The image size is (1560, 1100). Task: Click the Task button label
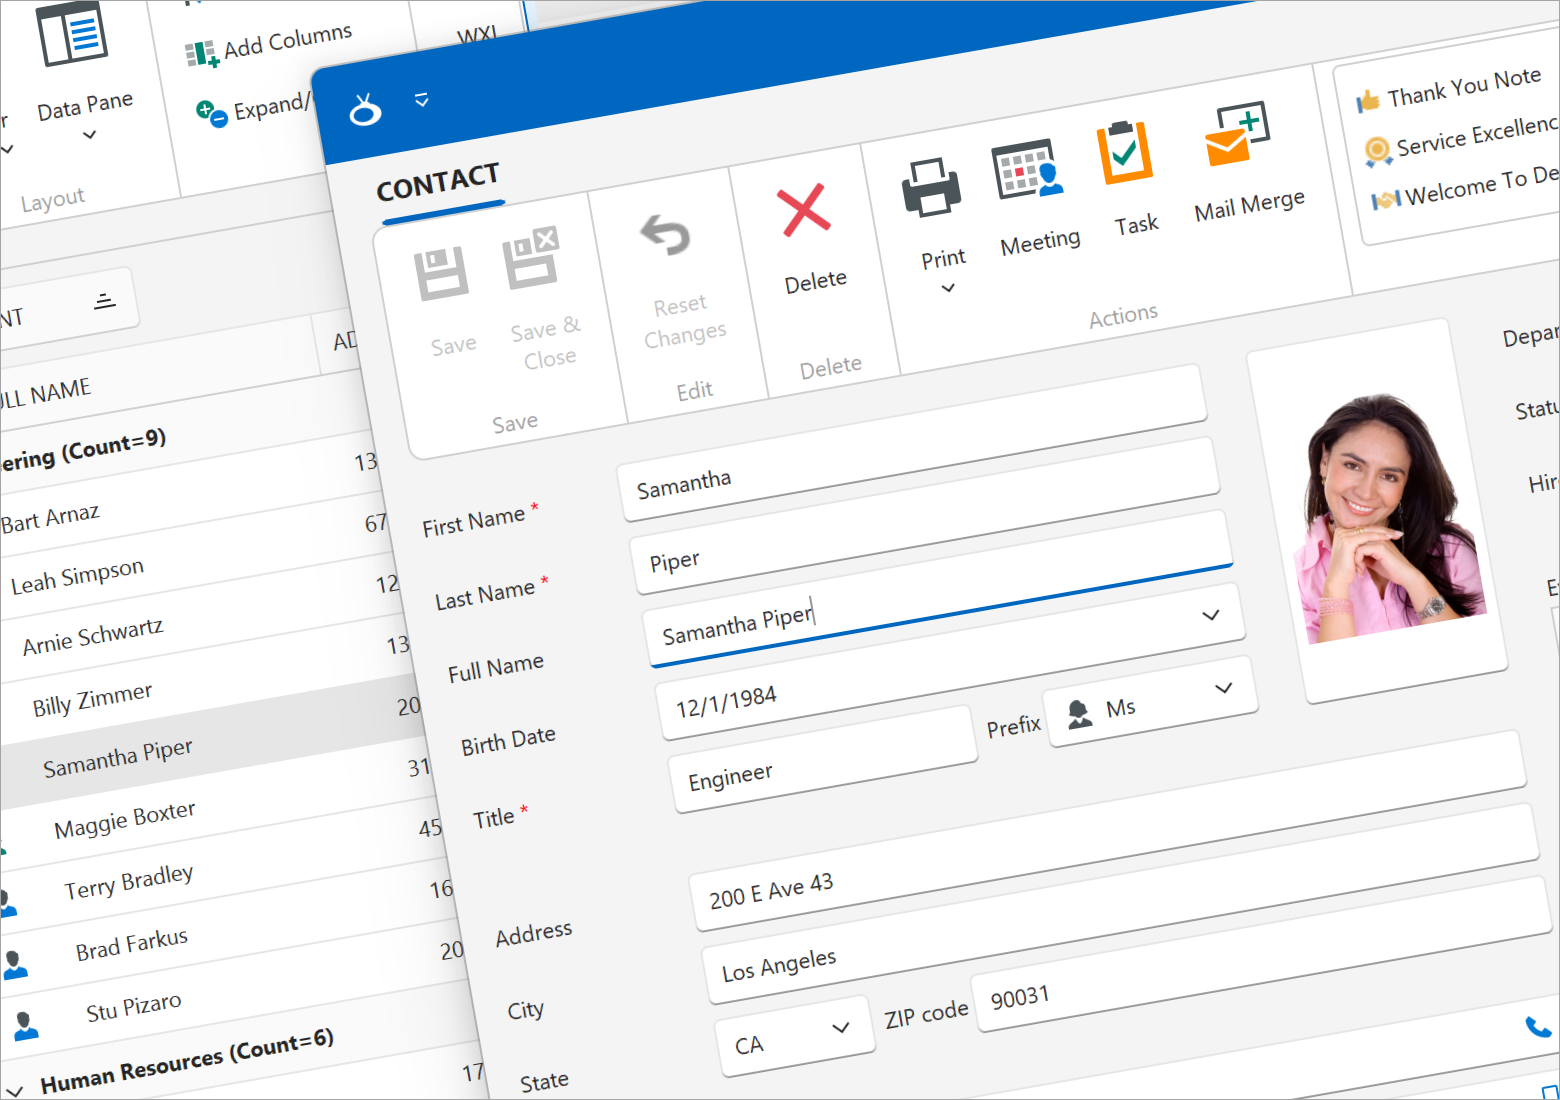pos(1137,225)
